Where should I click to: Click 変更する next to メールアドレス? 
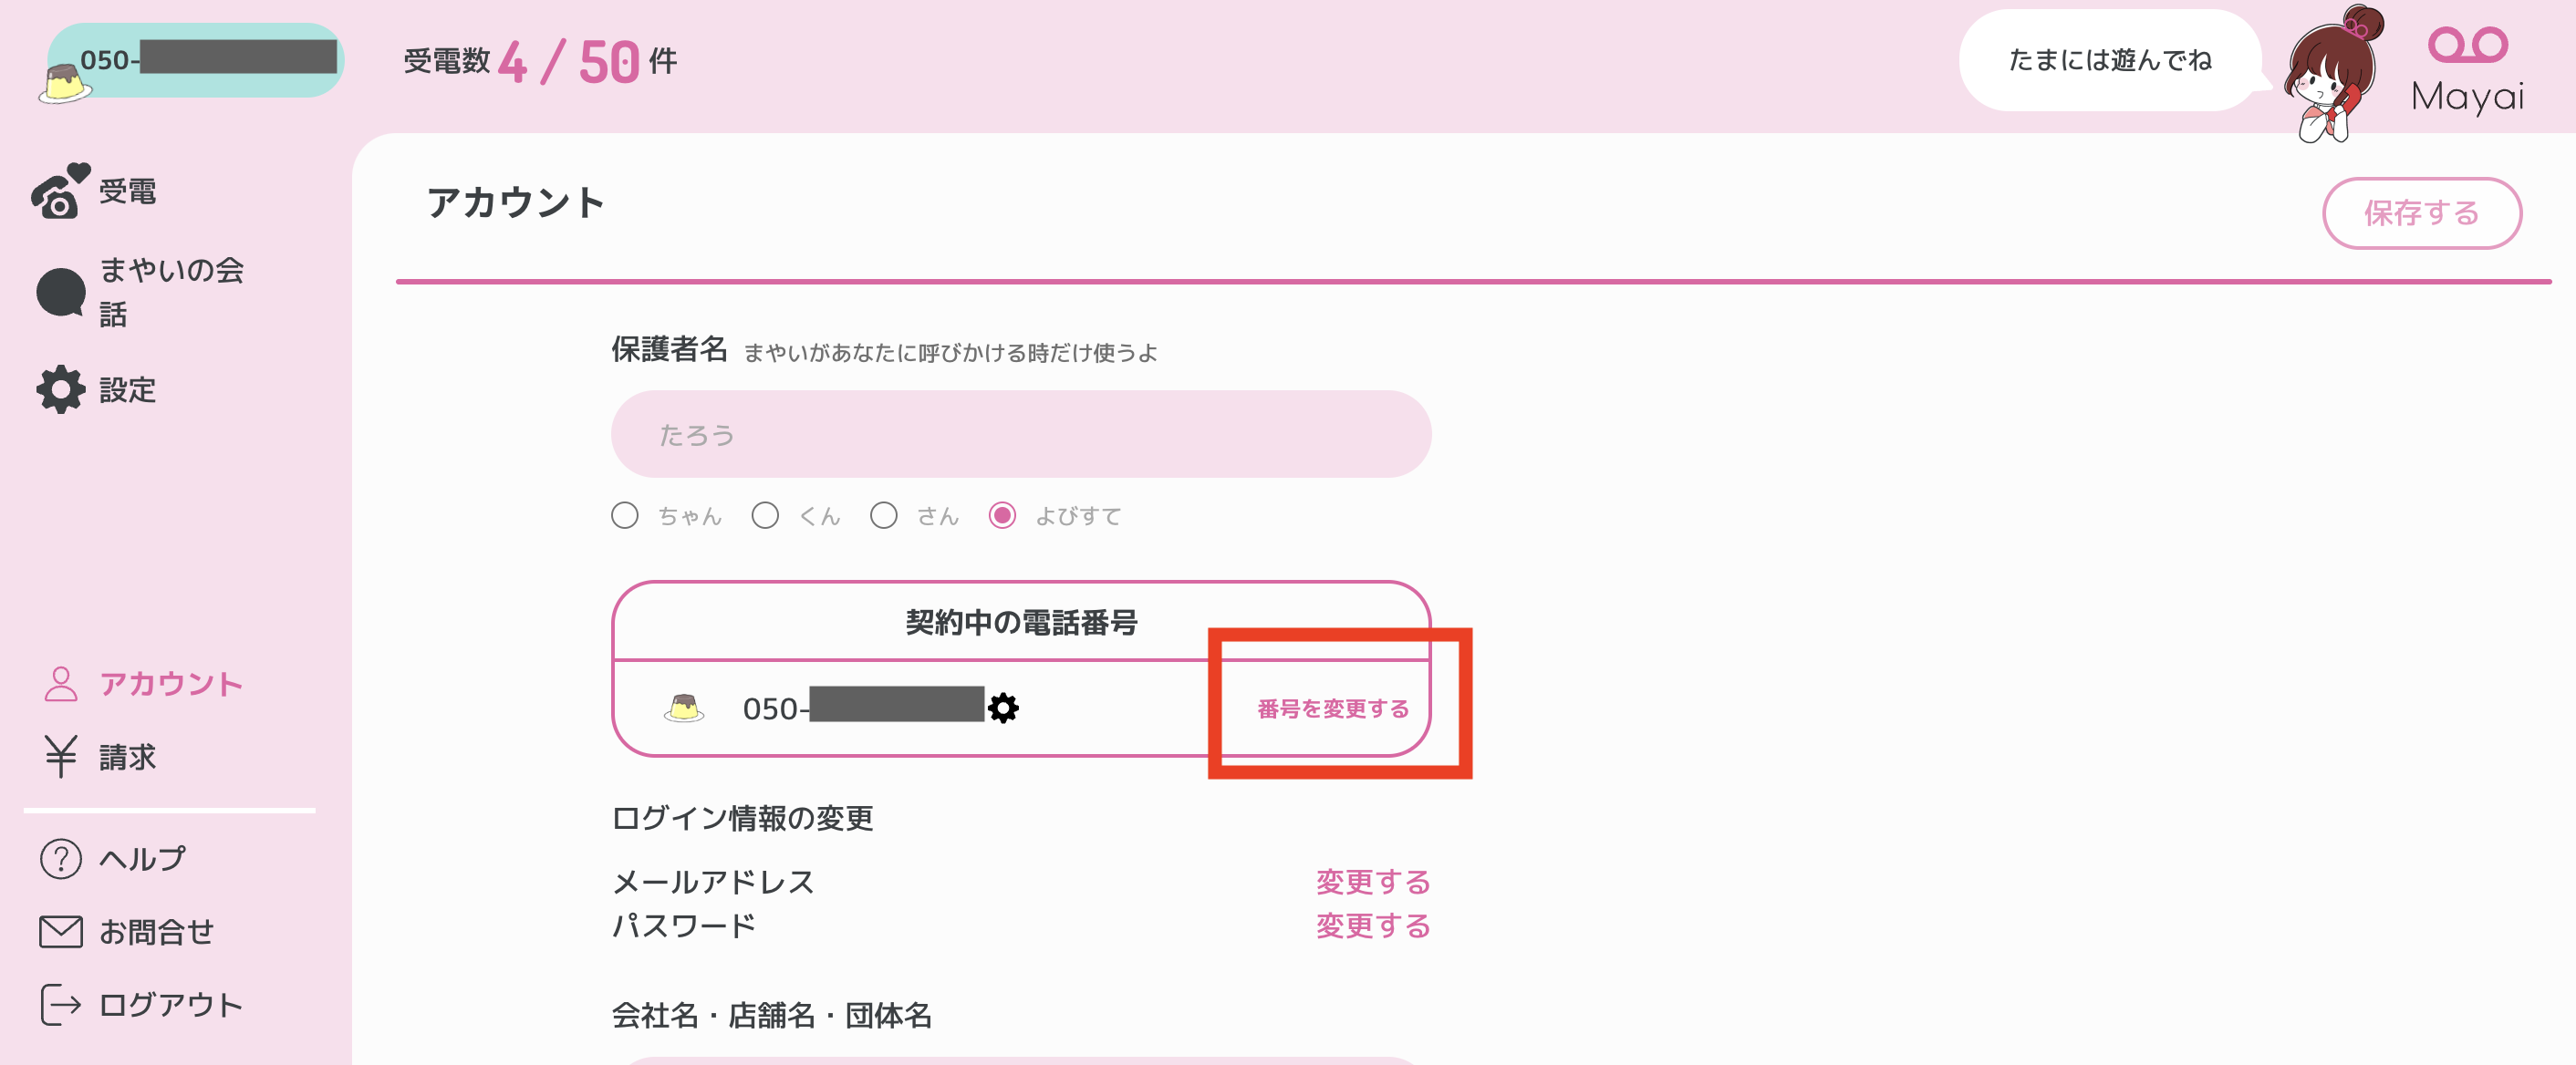pyautogui.click(x=1372, y=882)
